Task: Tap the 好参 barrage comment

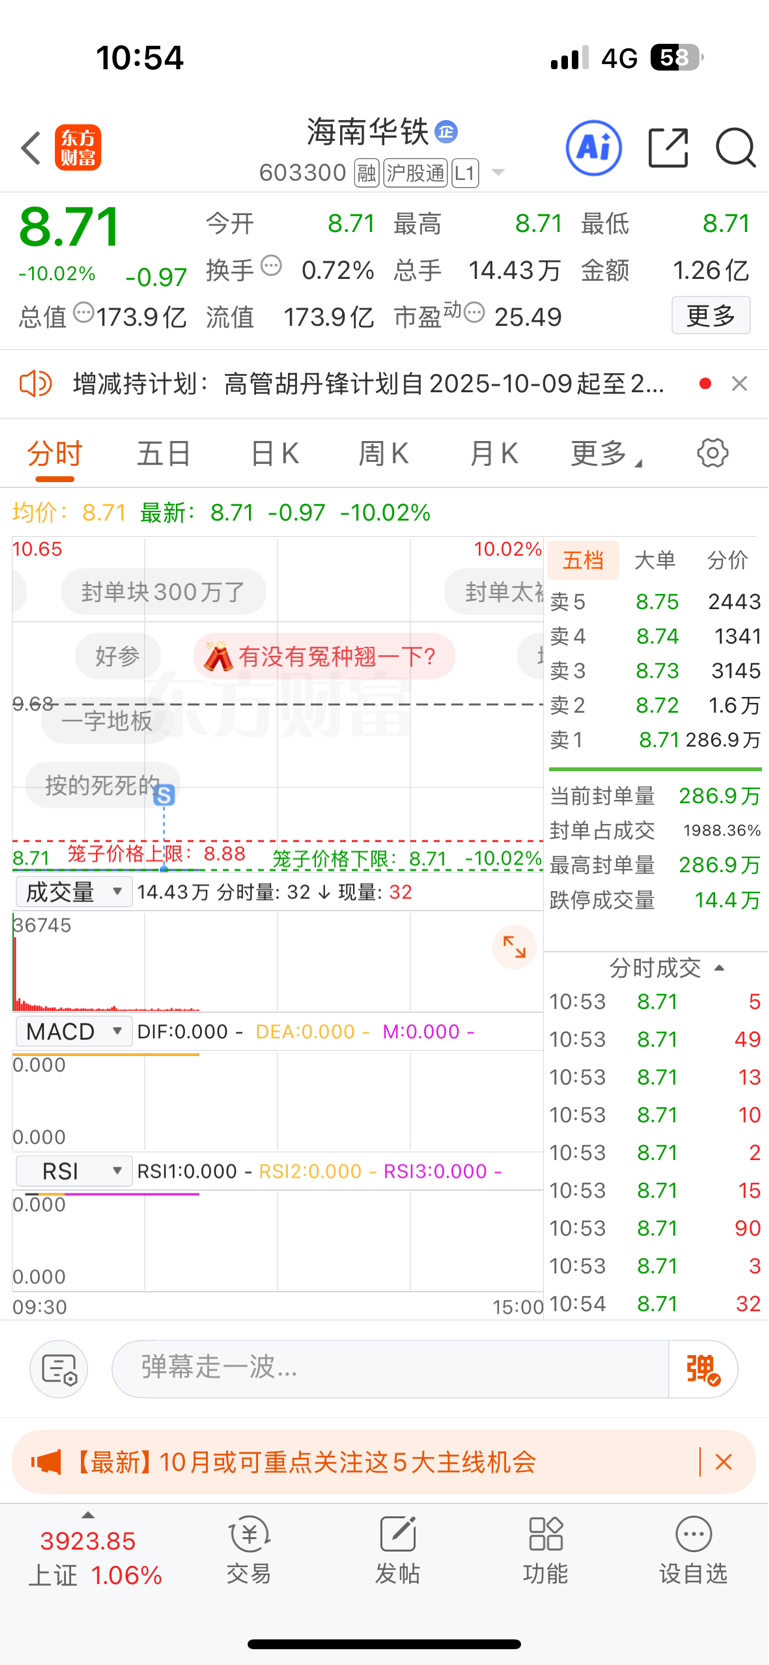Action: (118, 657)
